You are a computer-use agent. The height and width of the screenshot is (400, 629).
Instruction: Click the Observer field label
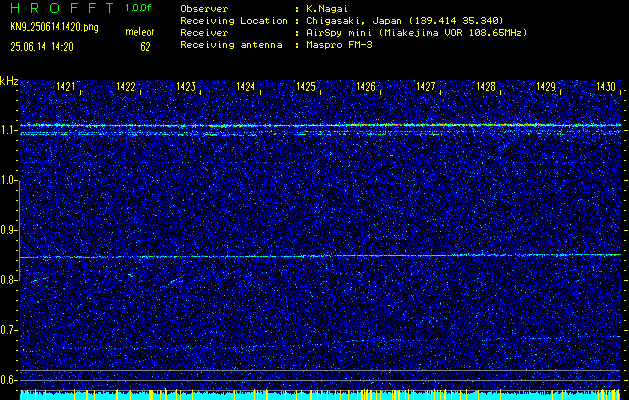(204, 8)
